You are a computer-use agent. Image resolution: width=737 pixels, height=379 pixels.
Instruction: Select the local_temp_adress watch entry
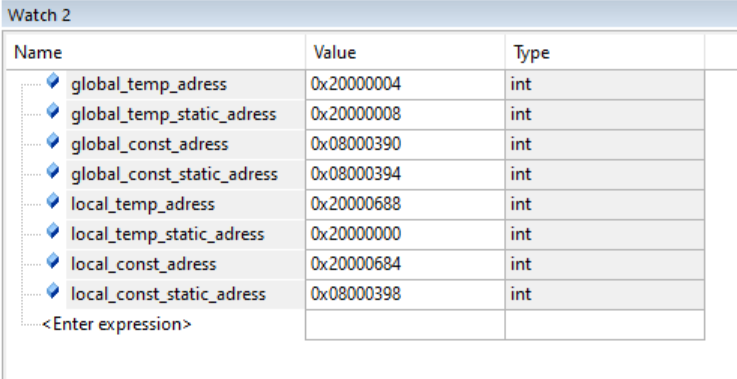(x=143, y=205)
